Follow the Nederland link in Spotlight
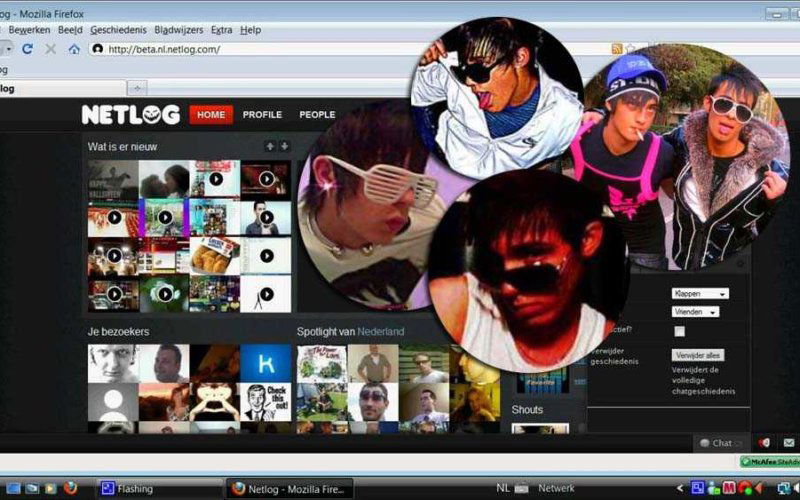This screenshot has width=800, height=500. coord(381,332)
